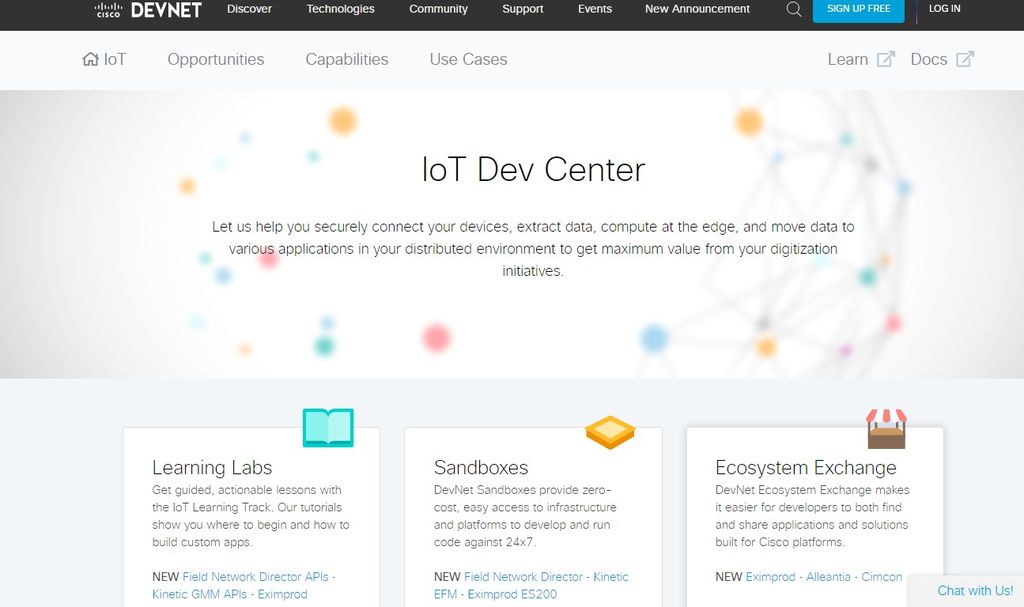The image size is (1024, 607).
Task: Click the Sandboxes yellow box icon
Action: (610, 432)
